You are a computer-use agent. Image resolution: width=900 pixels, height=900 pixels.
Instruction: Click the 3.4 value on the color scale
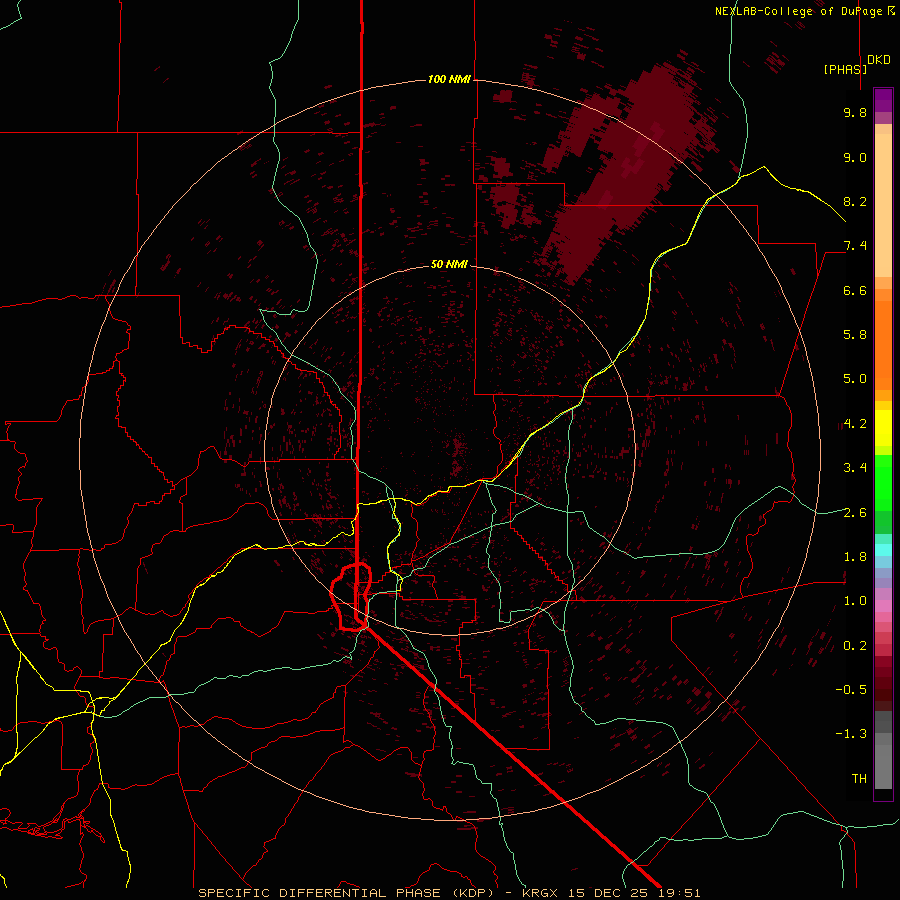click(855, 468)
